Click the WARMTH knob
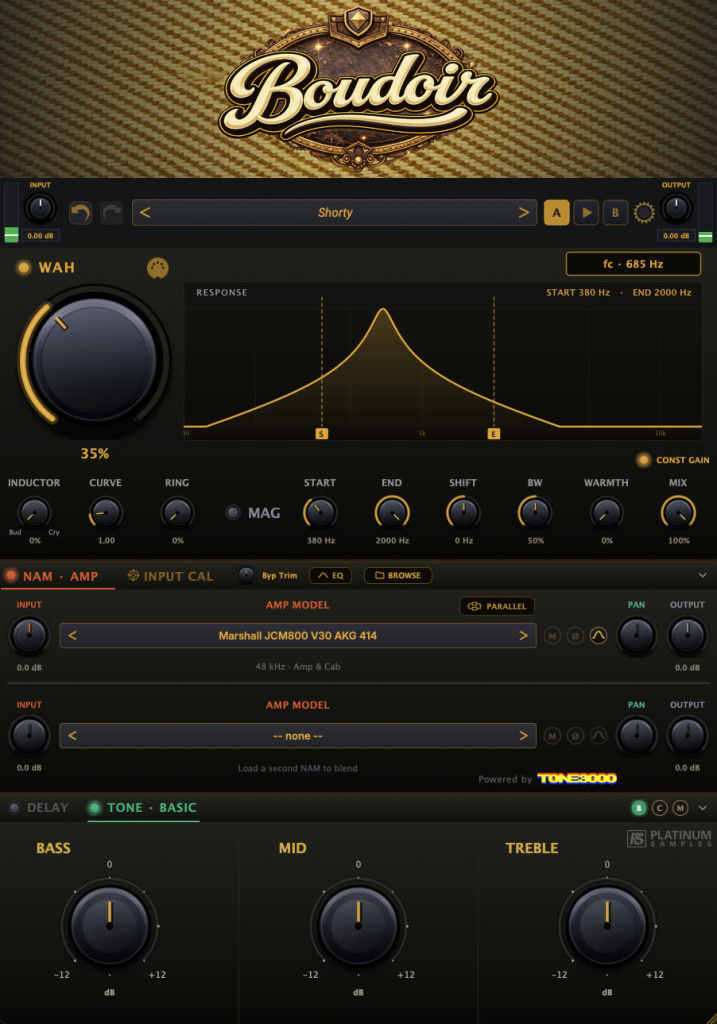717x1024 pixels. [x=607, y=513]
